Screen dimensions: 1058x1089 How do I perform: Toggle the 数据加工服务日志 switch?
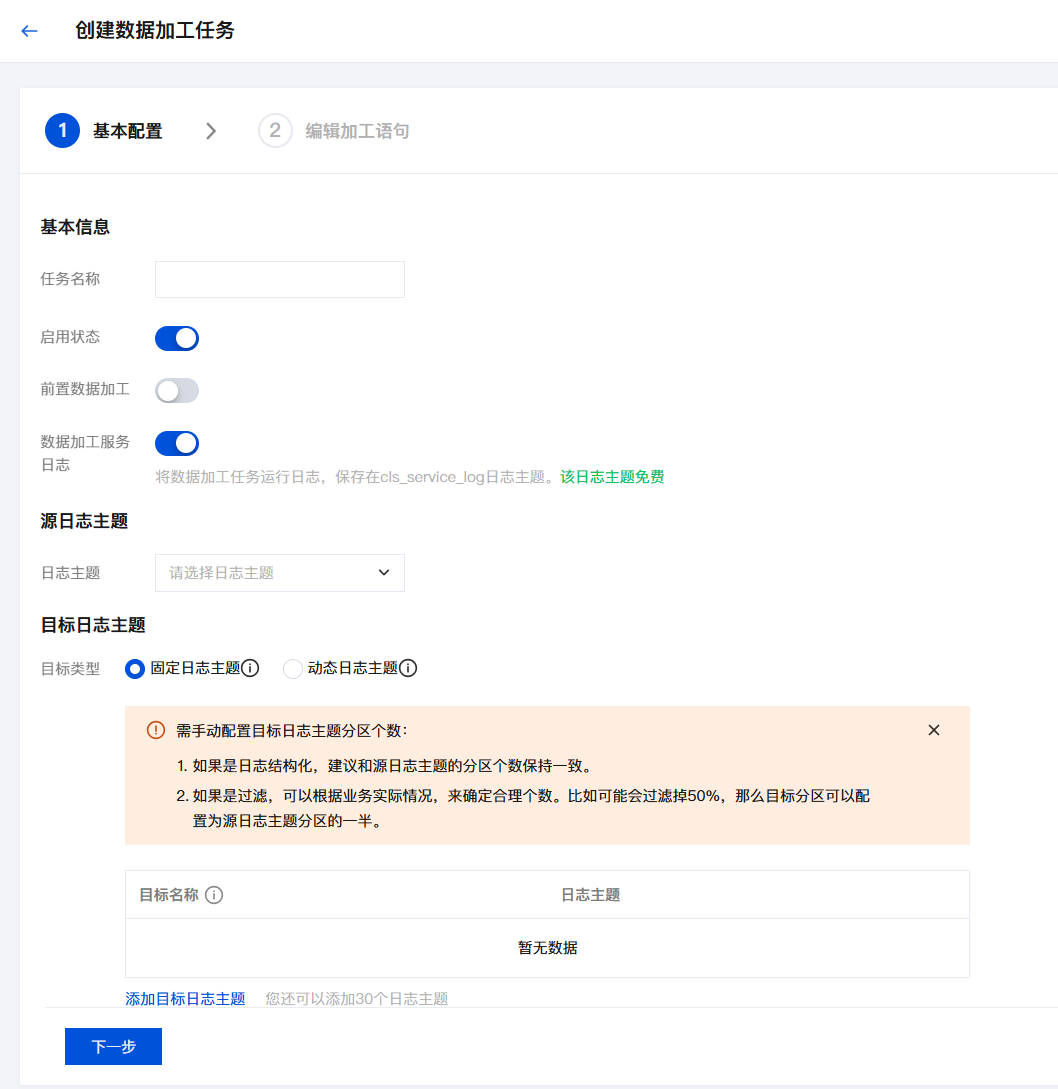pyautogui.click(x=176, y=443)
